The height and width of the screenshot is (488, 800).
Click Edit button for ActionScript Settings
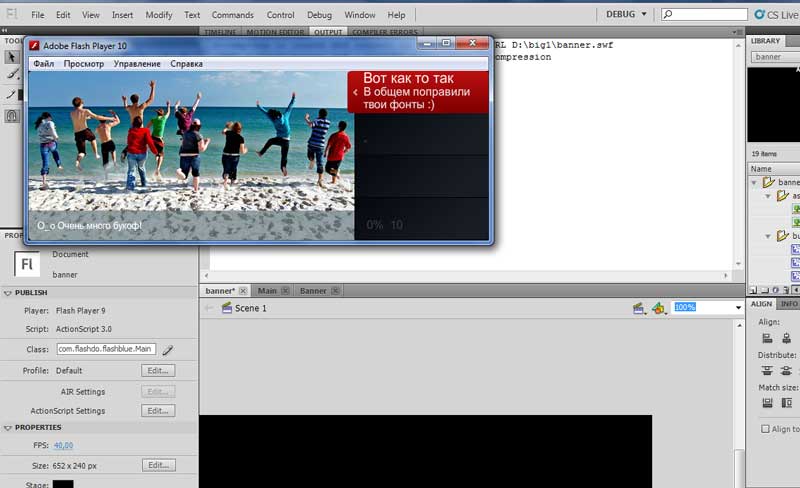(x=158, y=411)
